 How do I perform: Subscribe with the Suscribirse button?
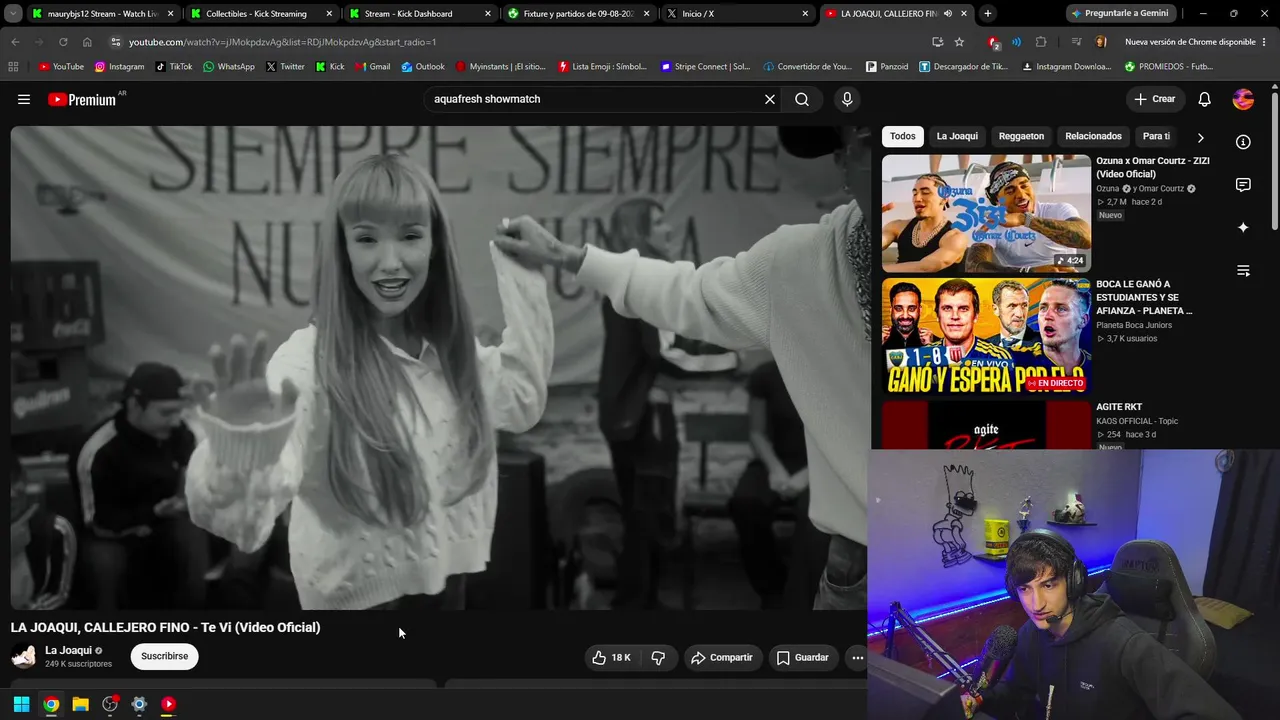(164, 657)
